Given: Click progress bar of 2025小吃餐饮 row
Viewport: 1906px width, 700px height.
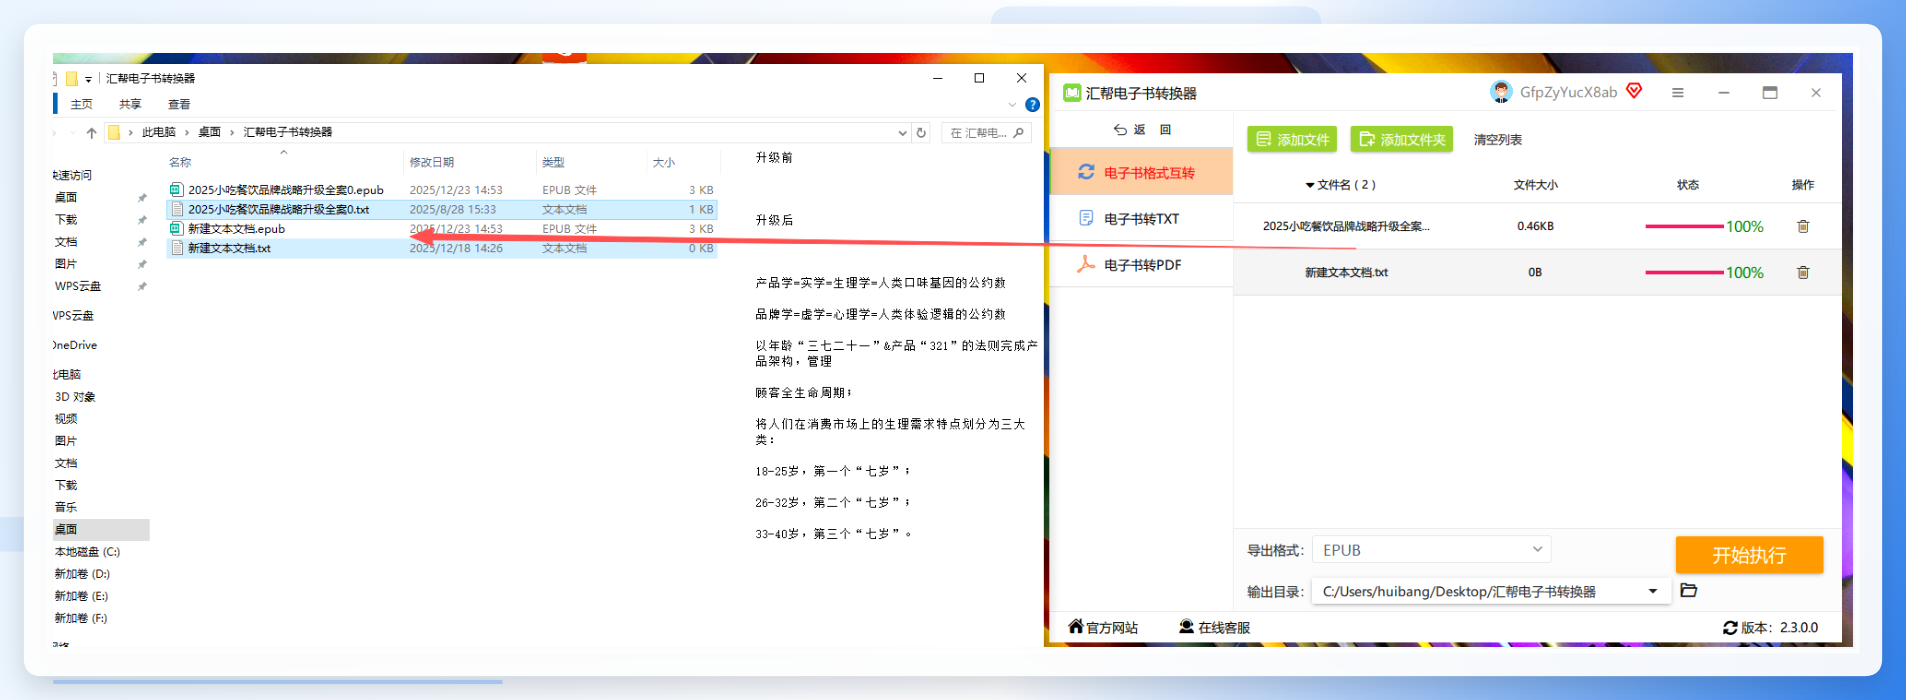Looking at the screenshot, I should click(1684, 227).
